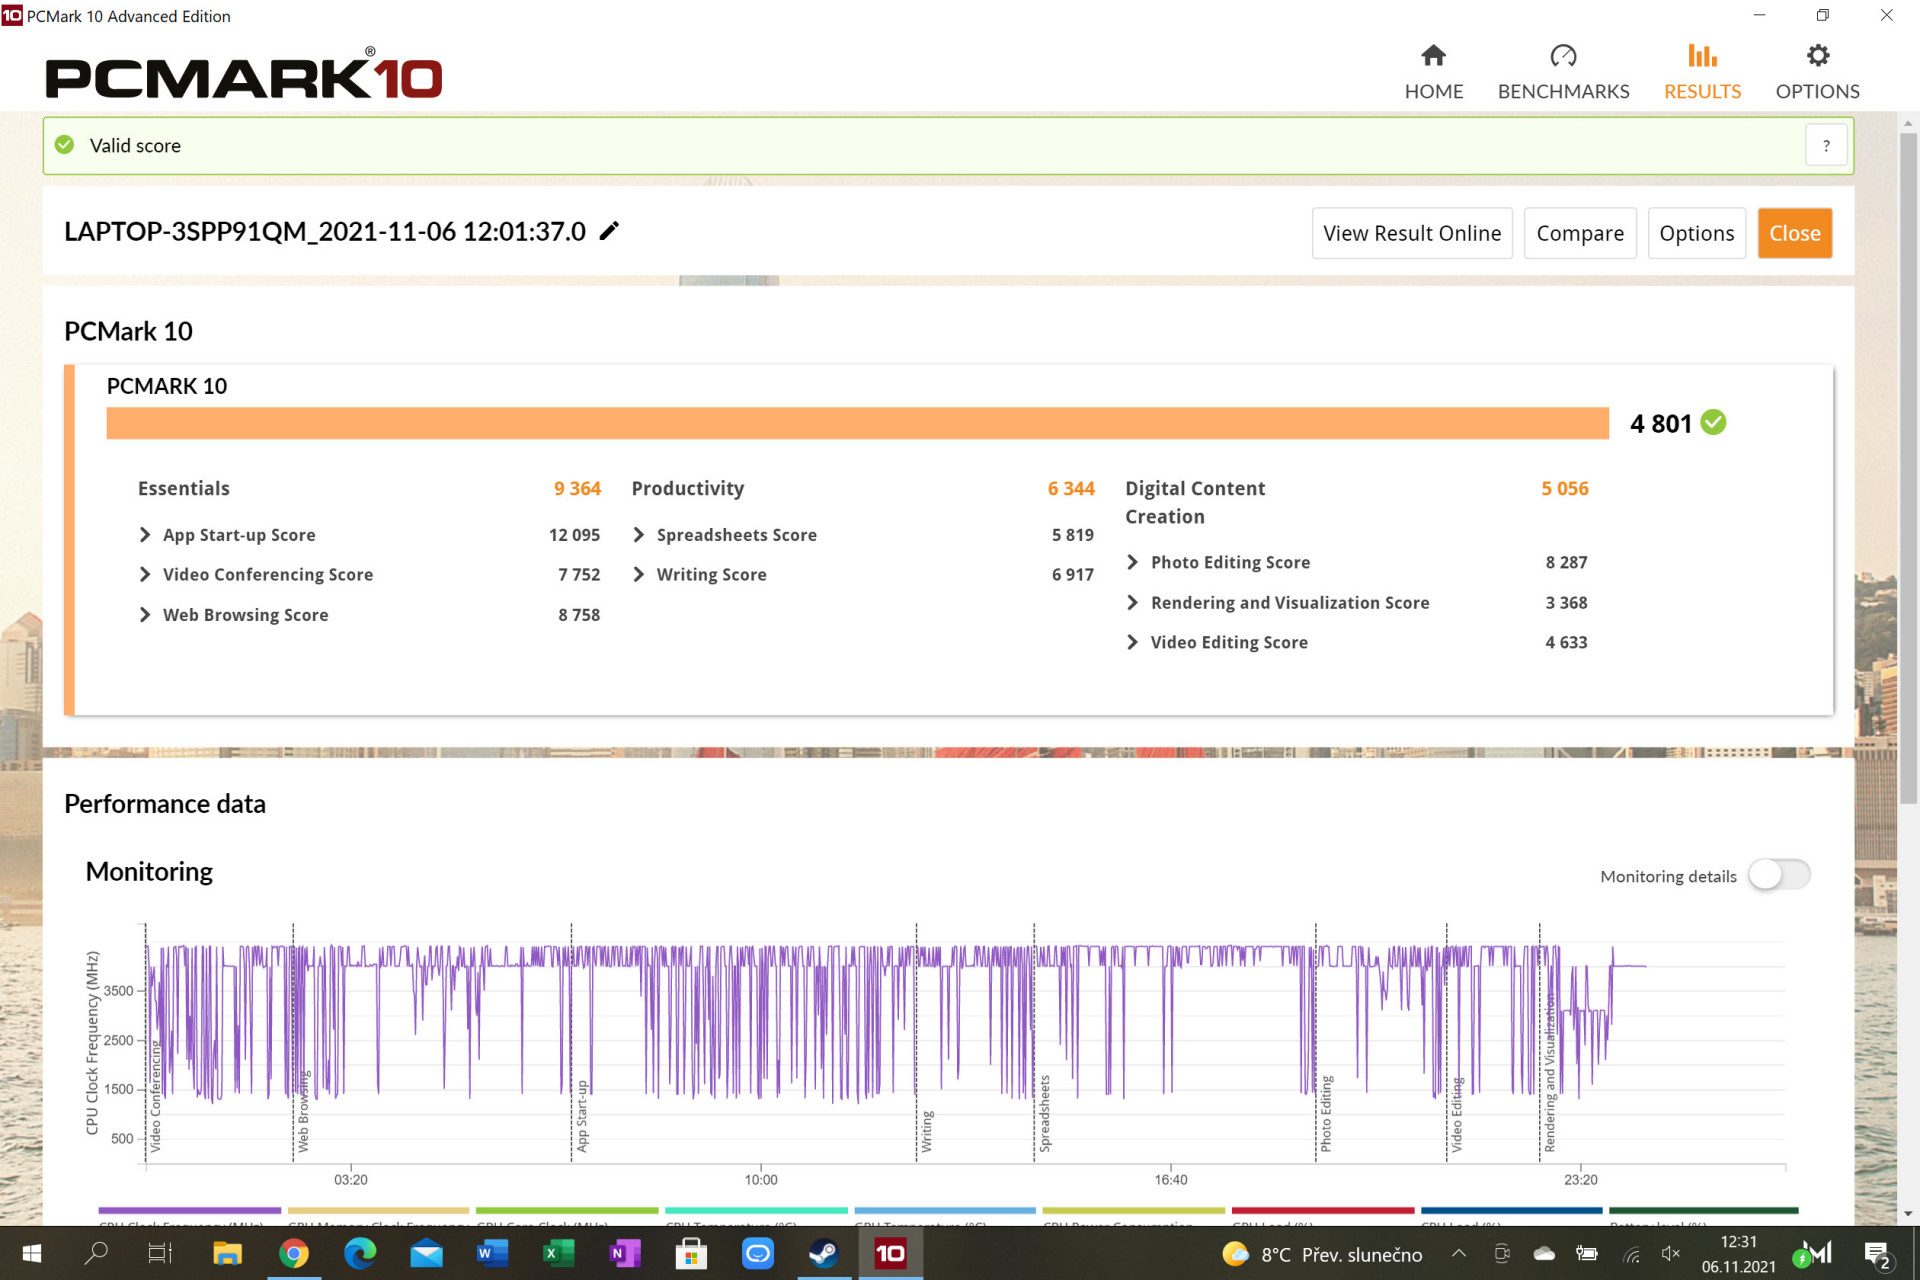1920x1280 pixels.
Task: Click the battery status tray icon
Action: point(1587,1254)
